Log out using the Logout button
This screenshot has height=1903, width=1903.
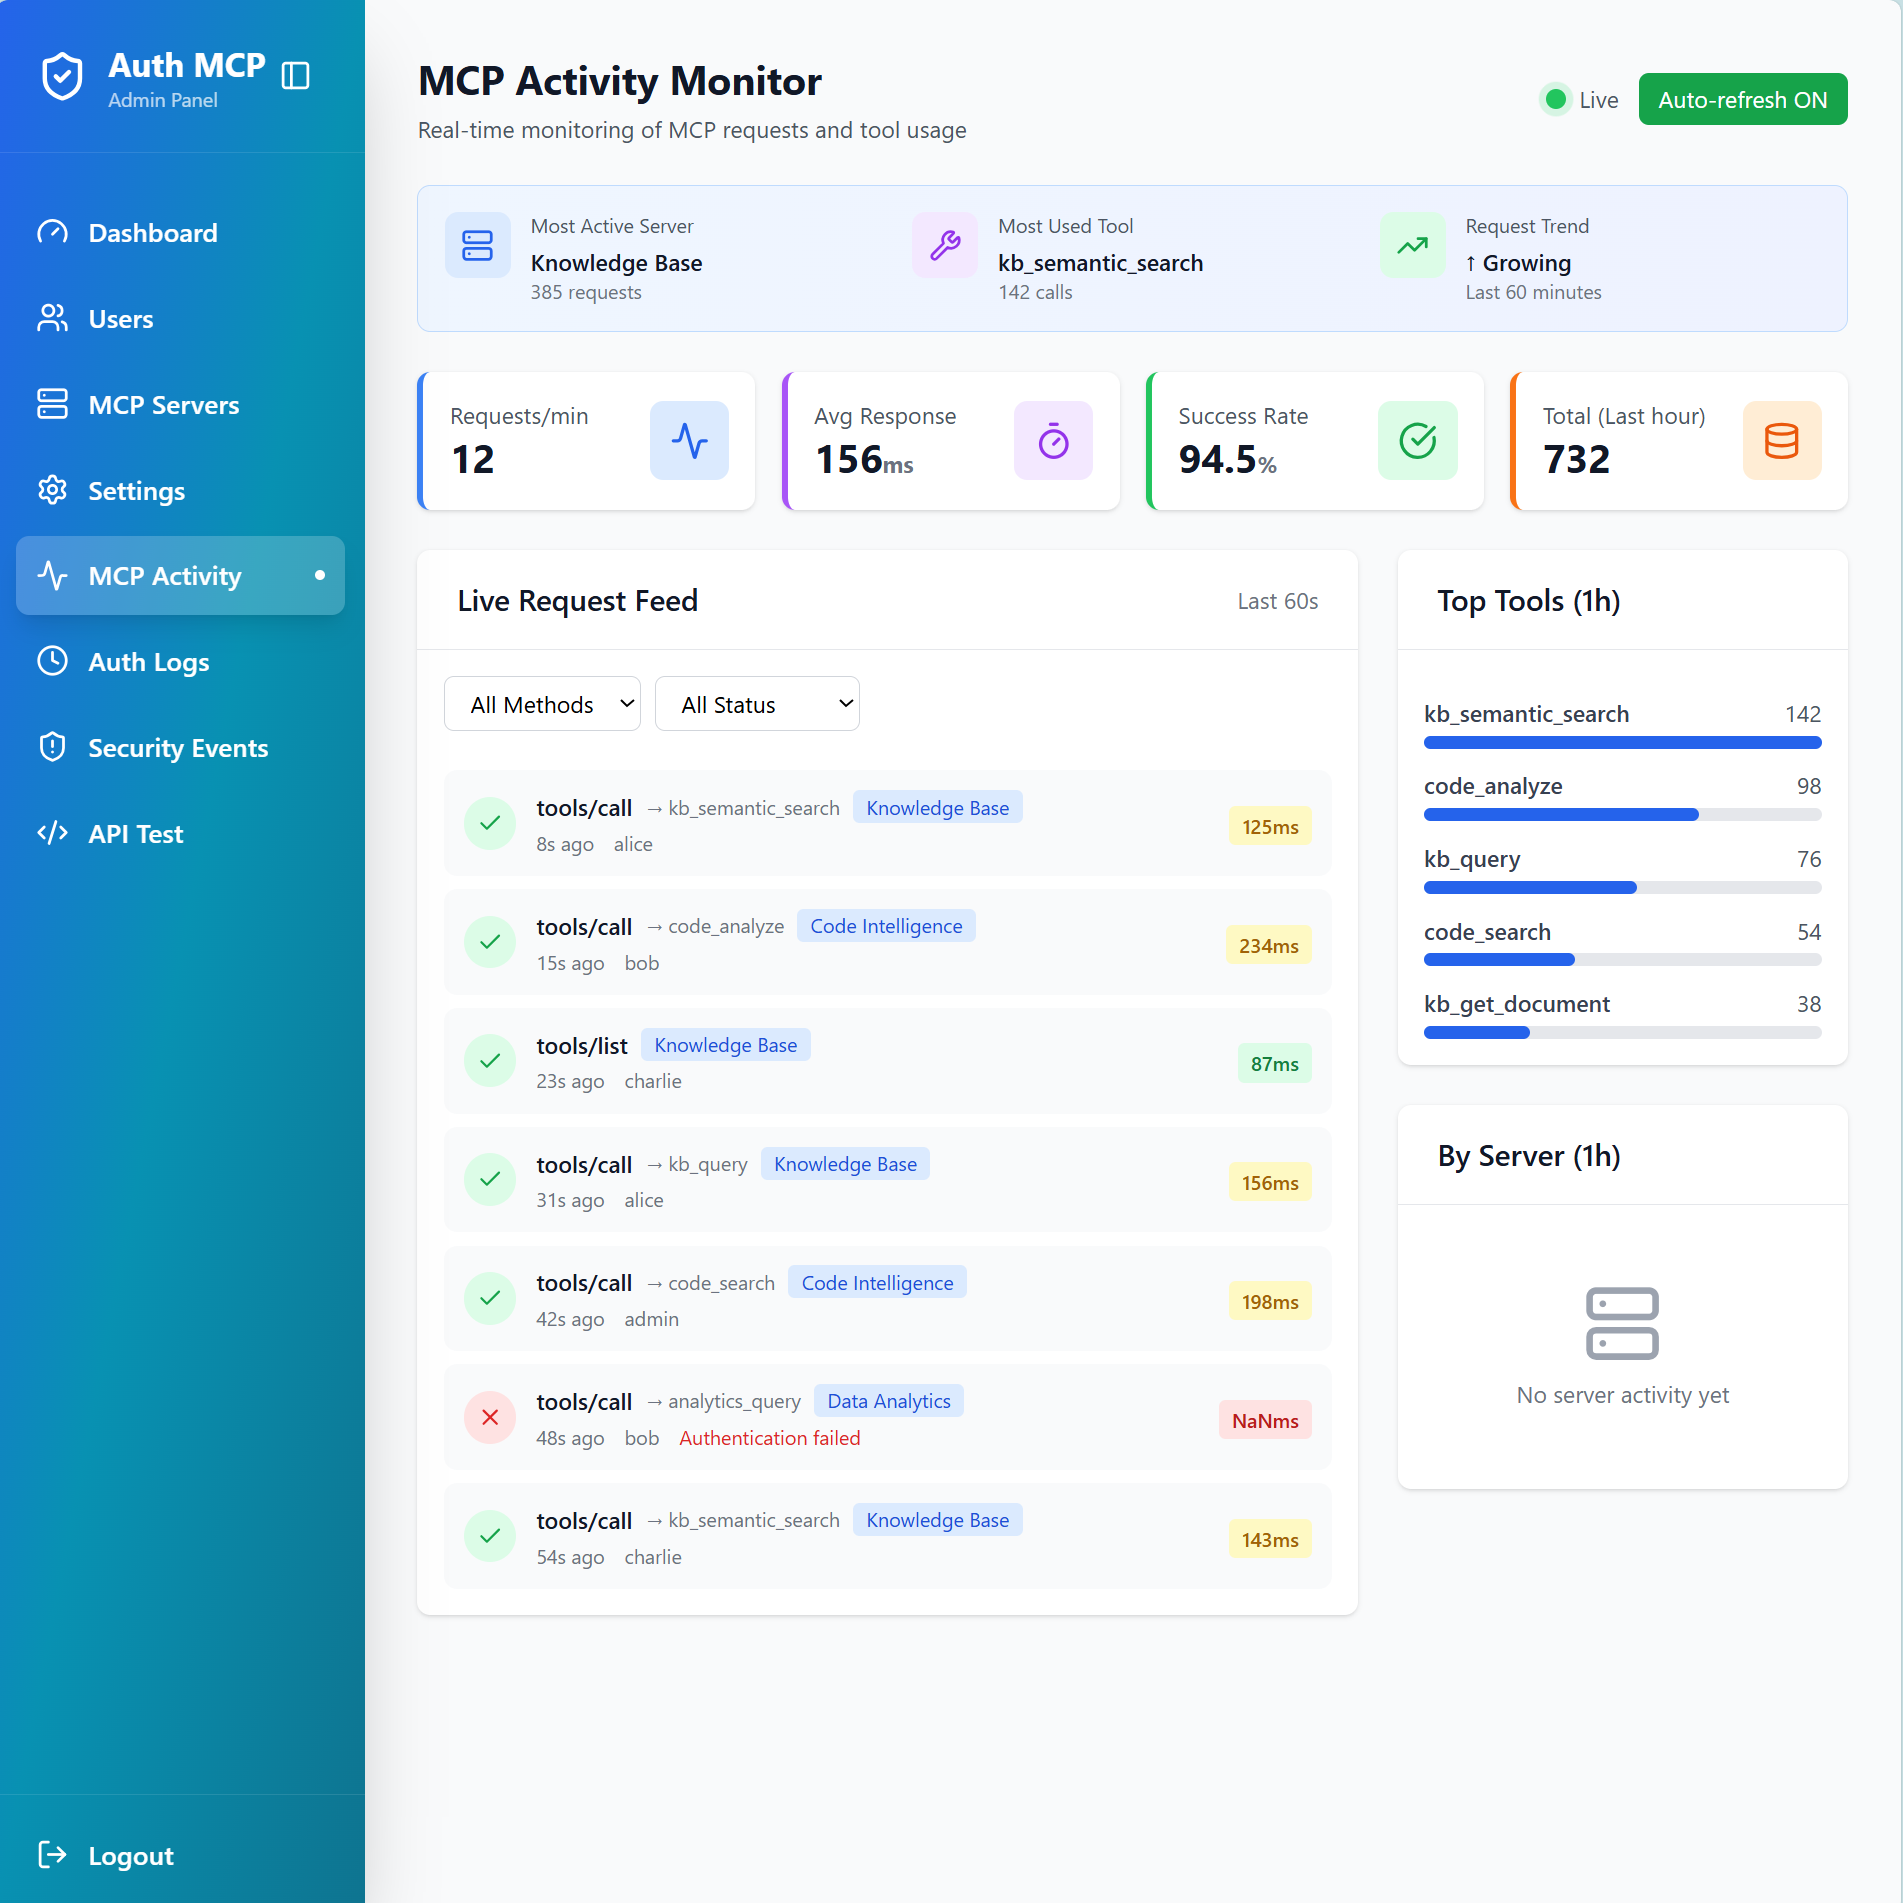click(130, 1856)
